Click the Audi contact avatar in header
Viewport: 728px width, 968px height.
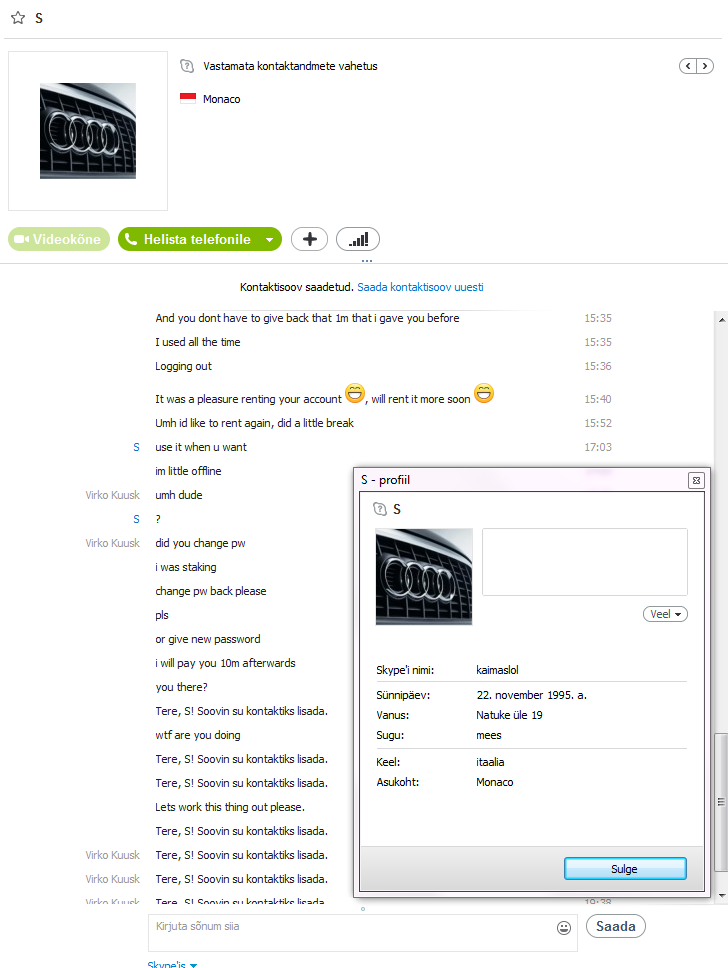pyautogui.click(x=88, y=131)
